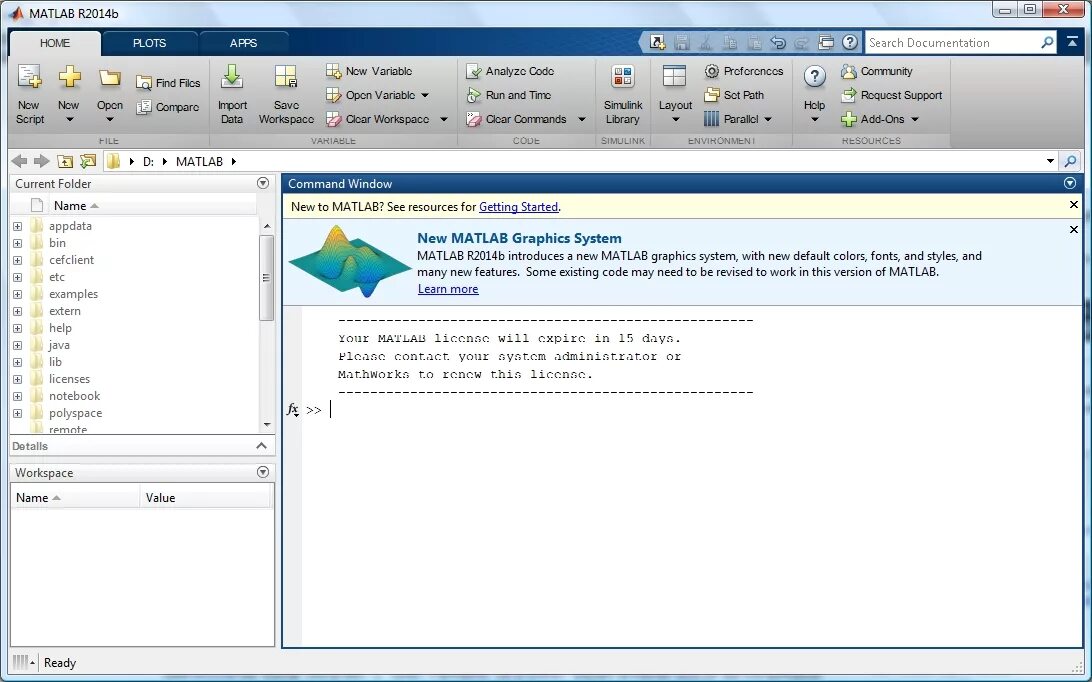Viewport: 1092px width, 682px height.
Task: Open the Getting Started link
Action: pos(518,207)
